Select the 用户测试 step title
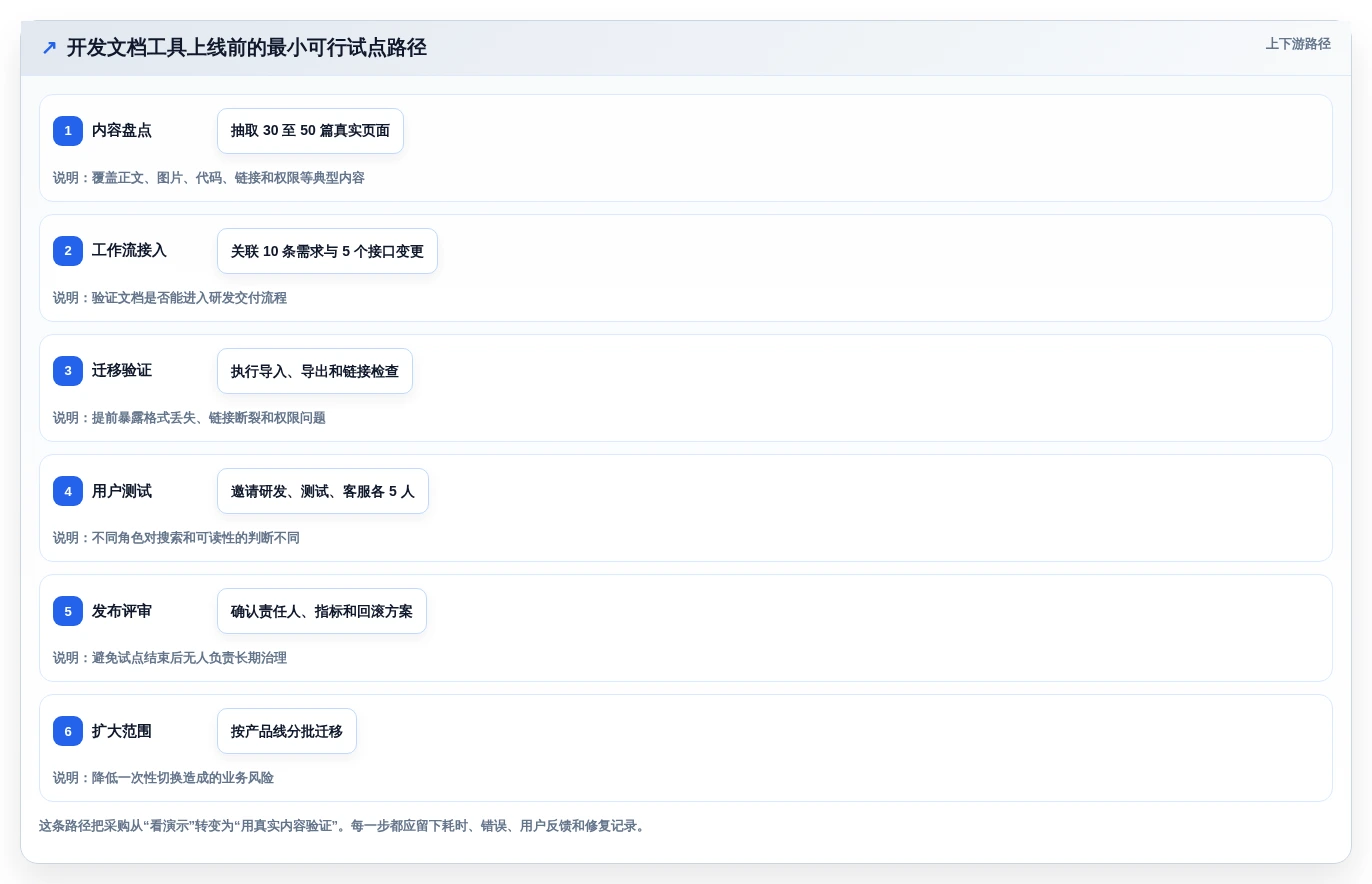This screenshot has width=1372, height=884. click(x=122, y=491)
